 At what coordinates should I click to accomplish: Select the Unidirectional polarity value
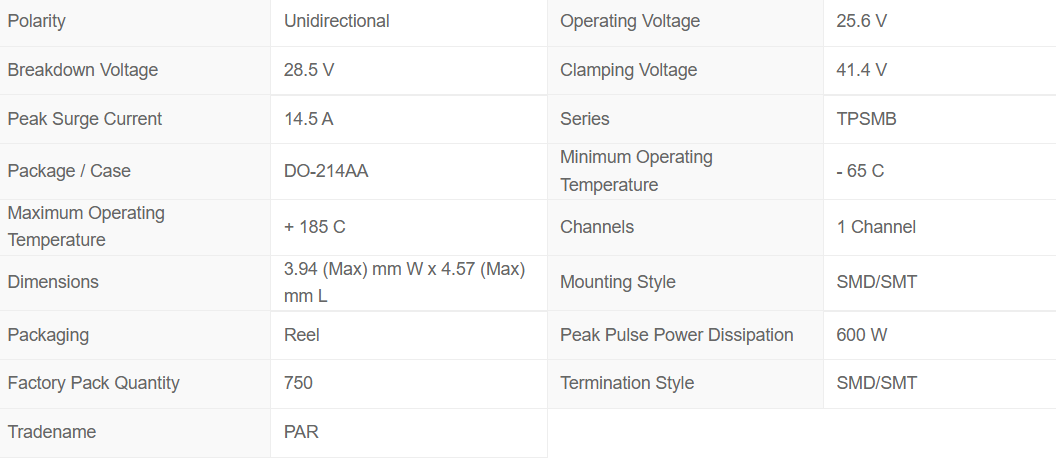(337, 21)
